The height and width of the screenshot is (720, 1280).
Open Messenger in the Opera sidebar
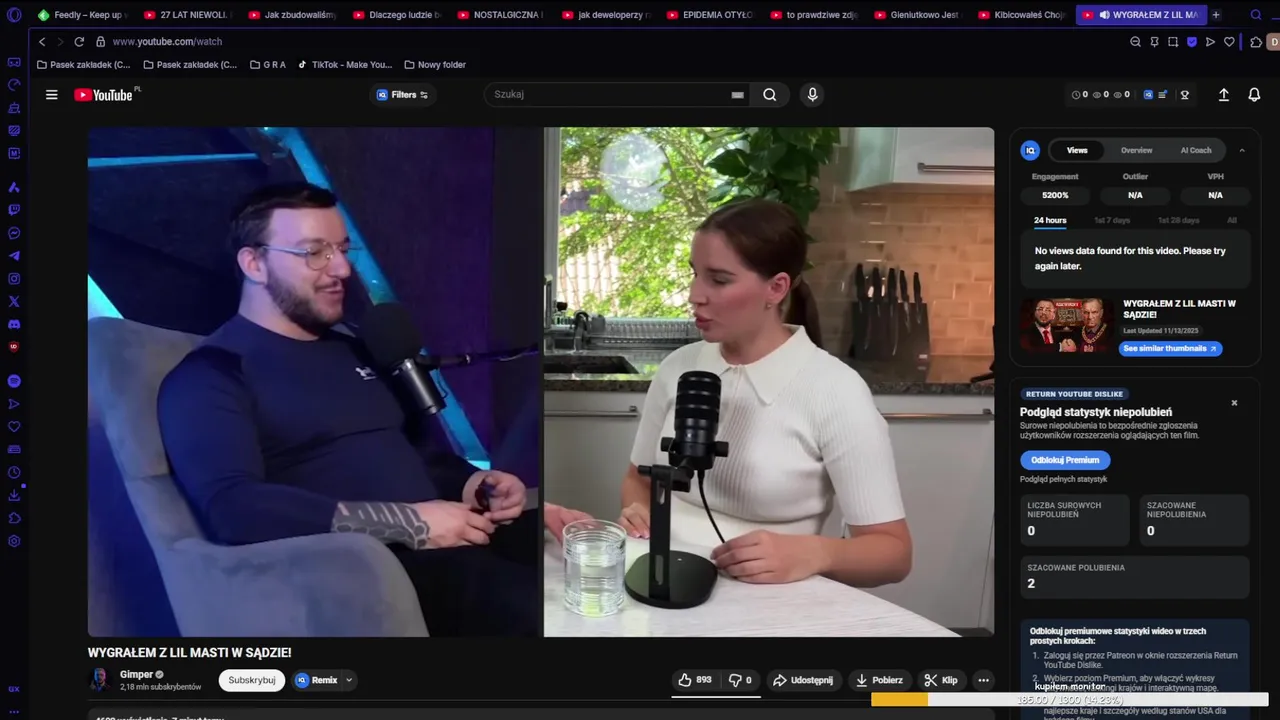tap(14, 233)
